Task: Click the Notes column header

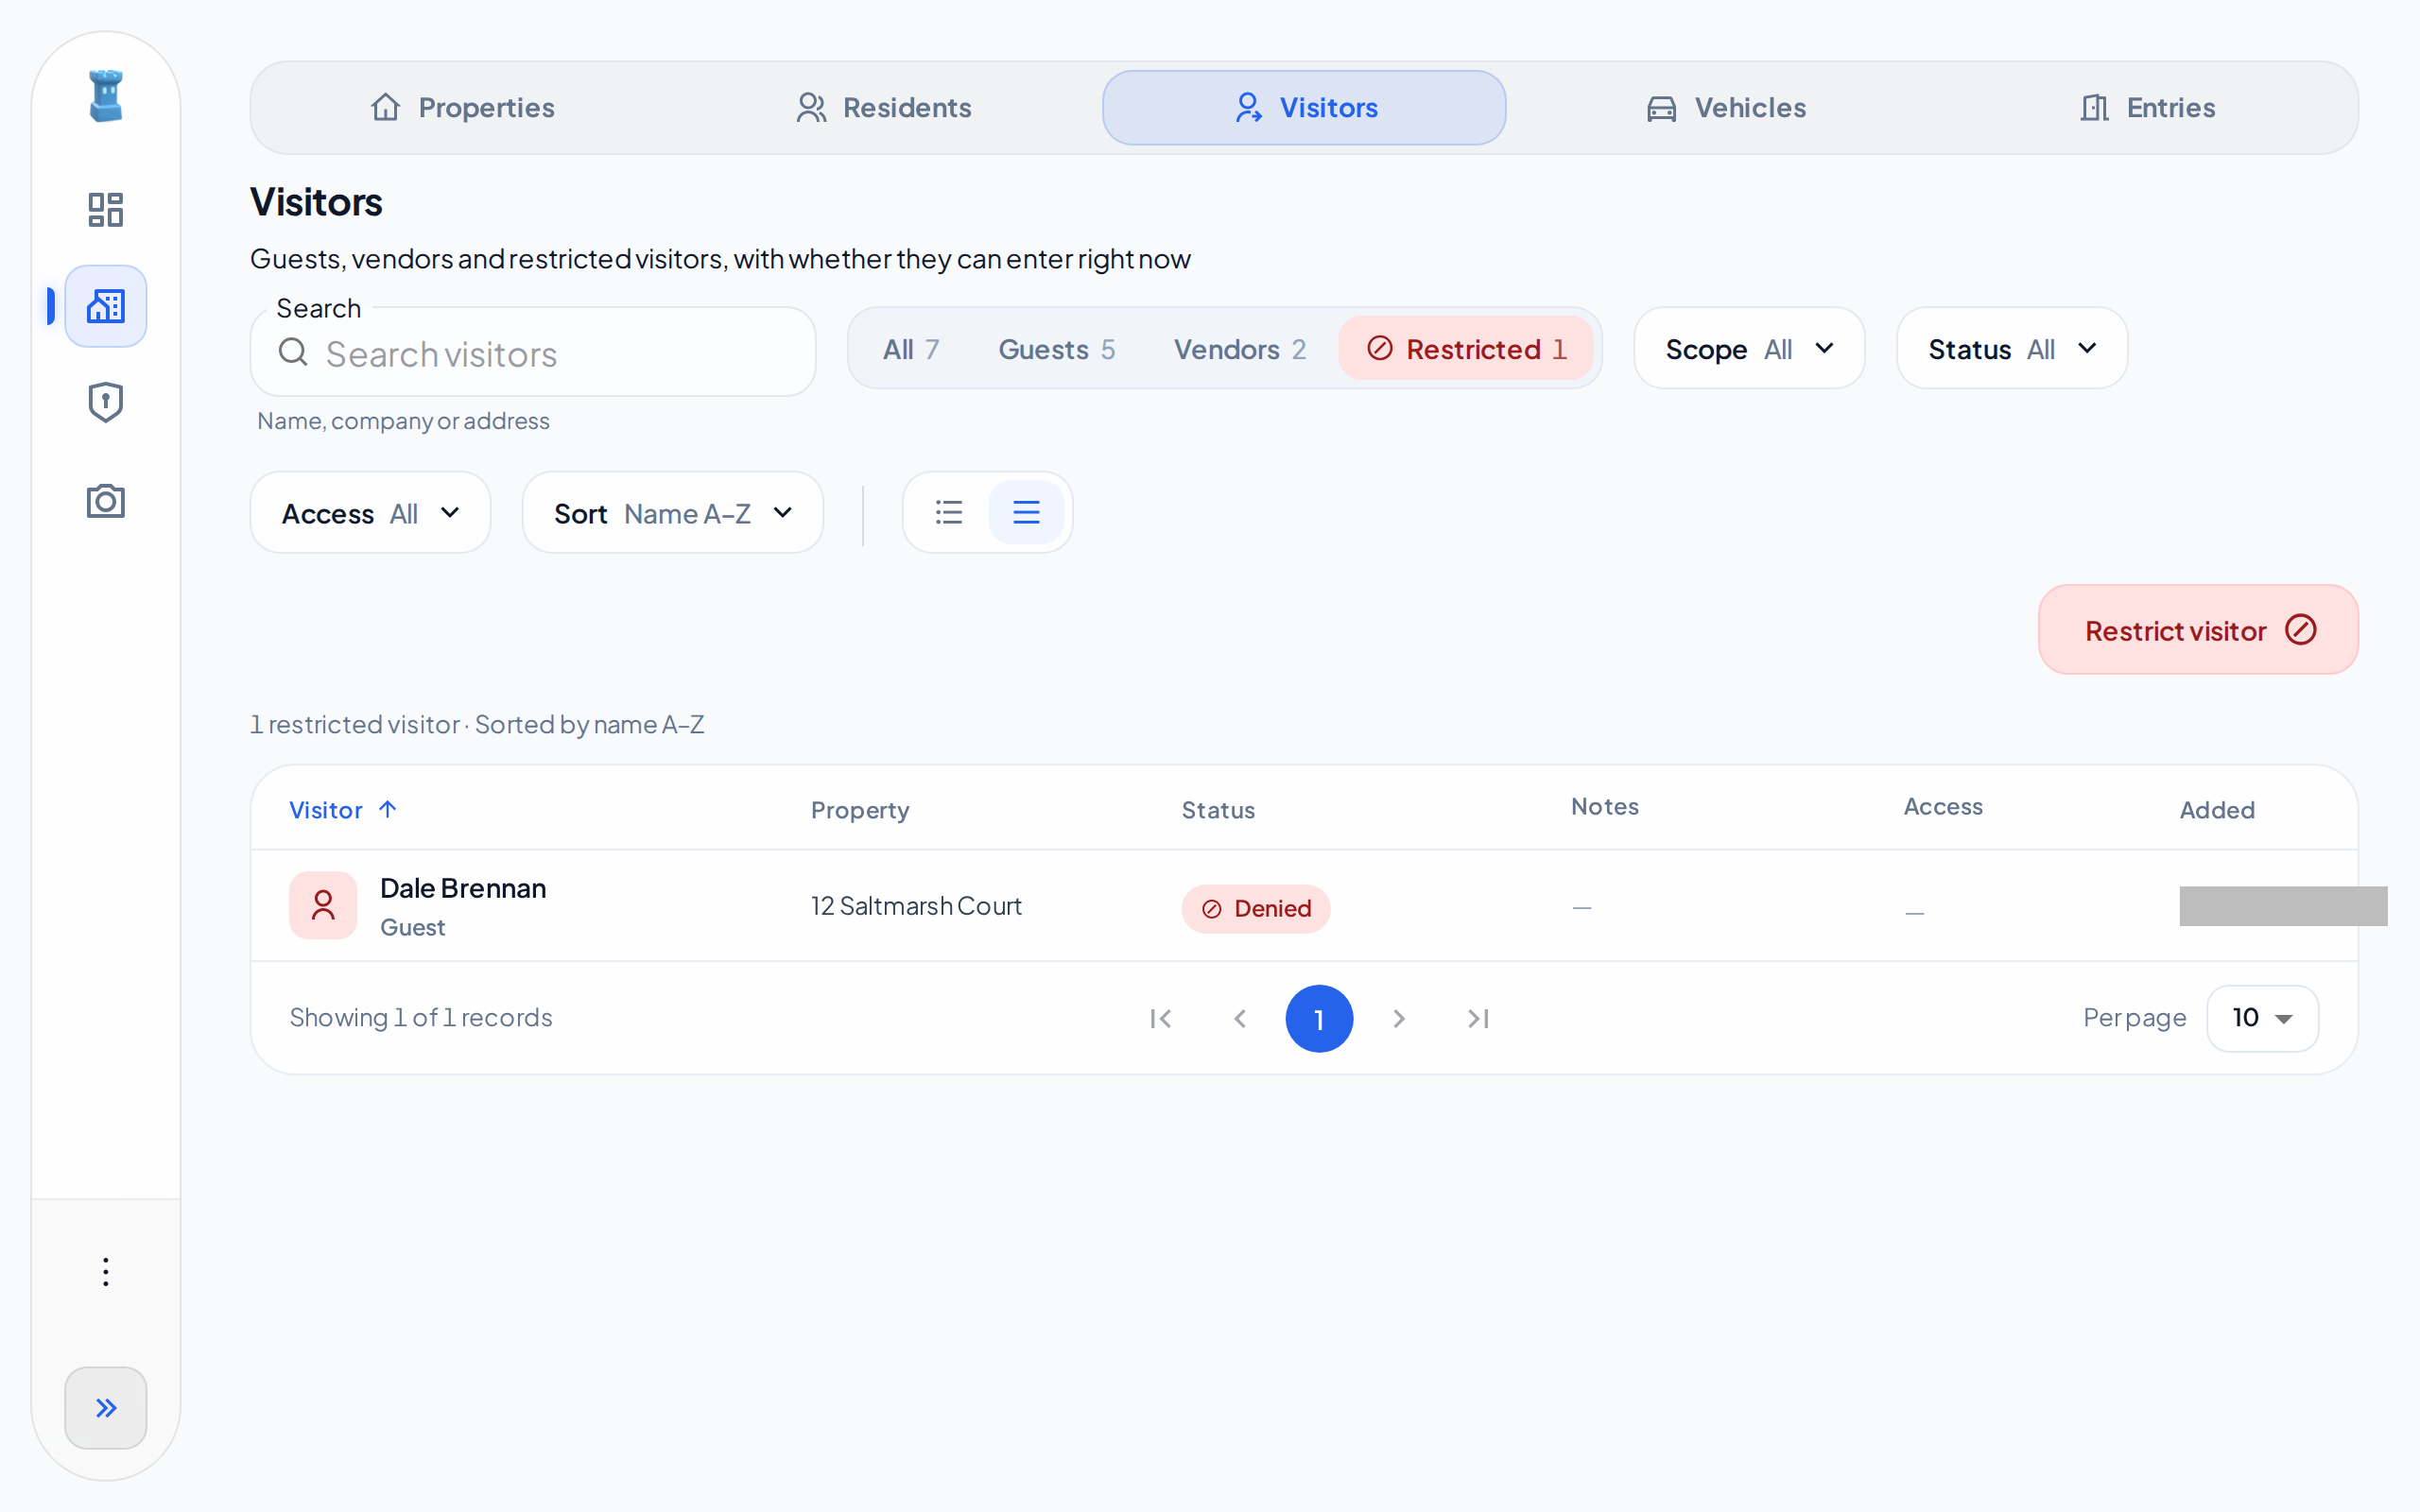Action: tap(1604, 806)
